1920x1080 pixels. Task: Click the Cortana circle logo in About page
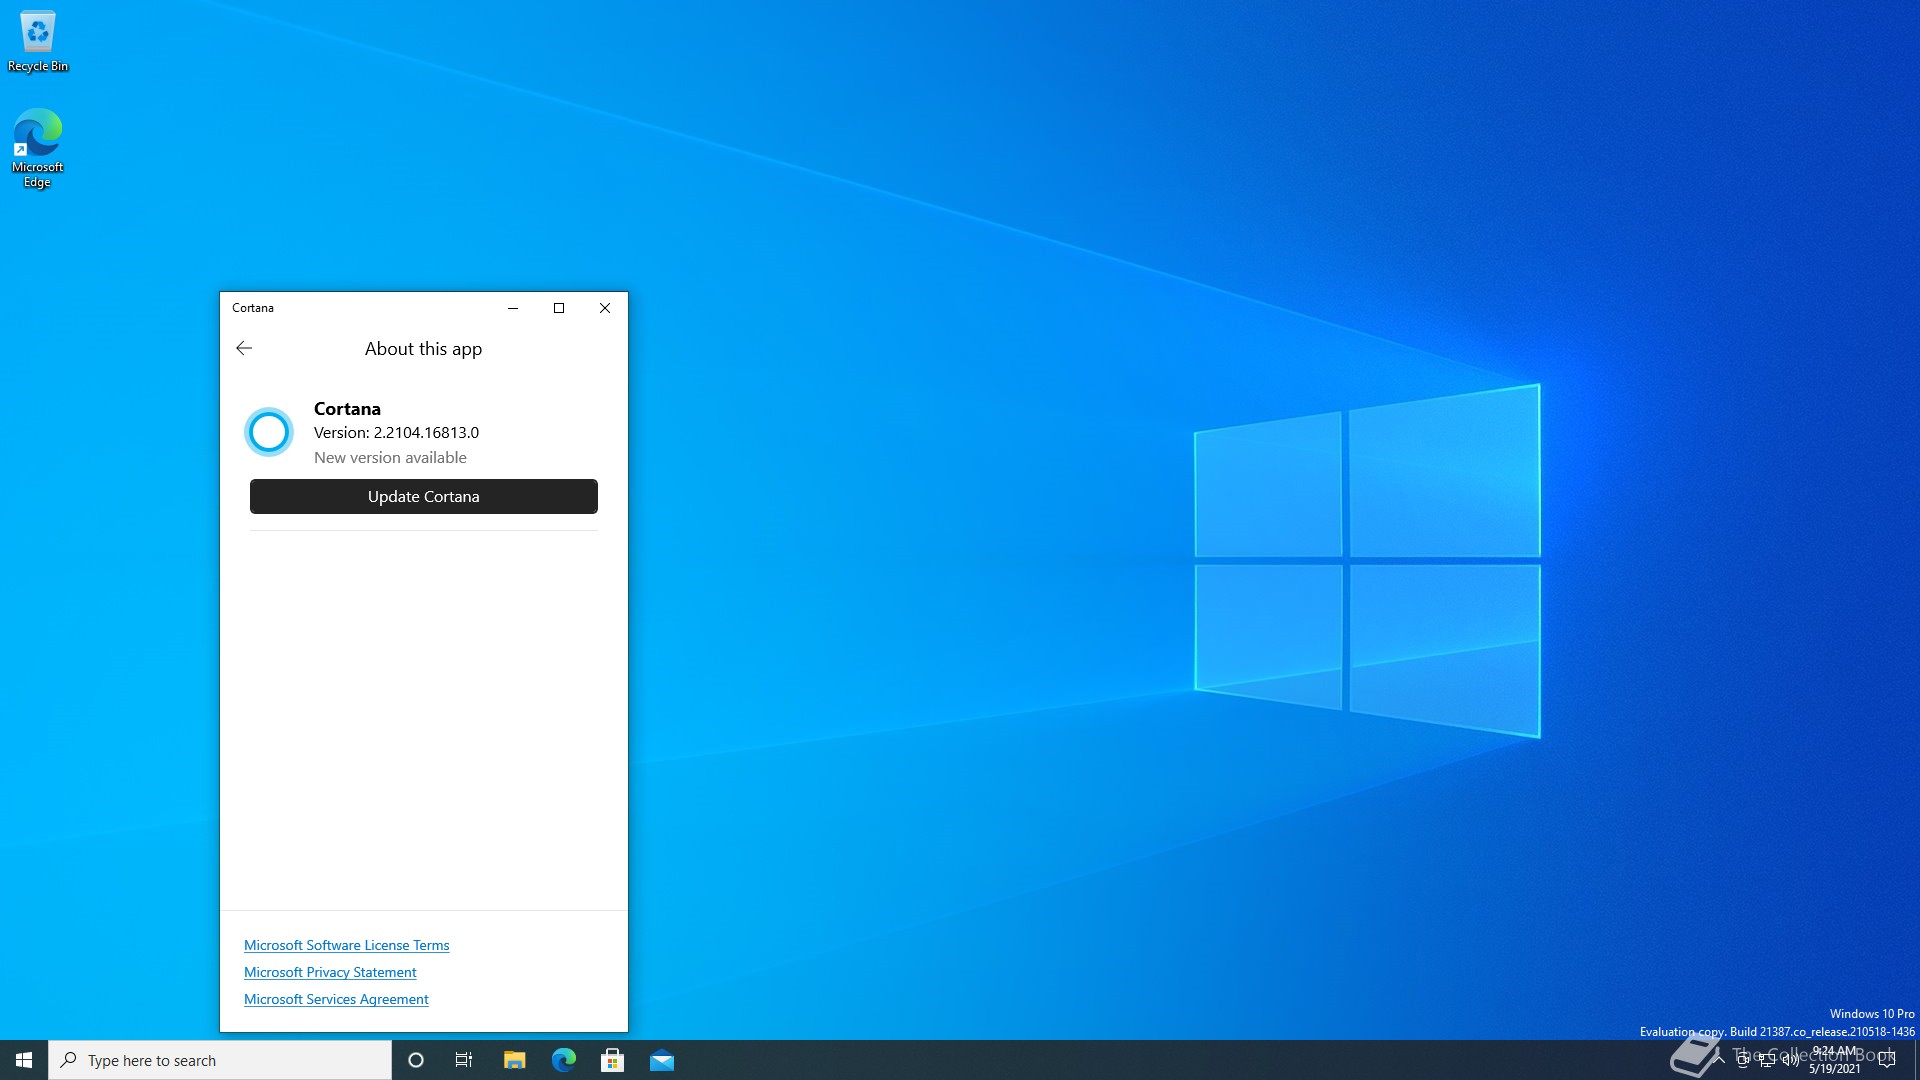coord(269,432)
